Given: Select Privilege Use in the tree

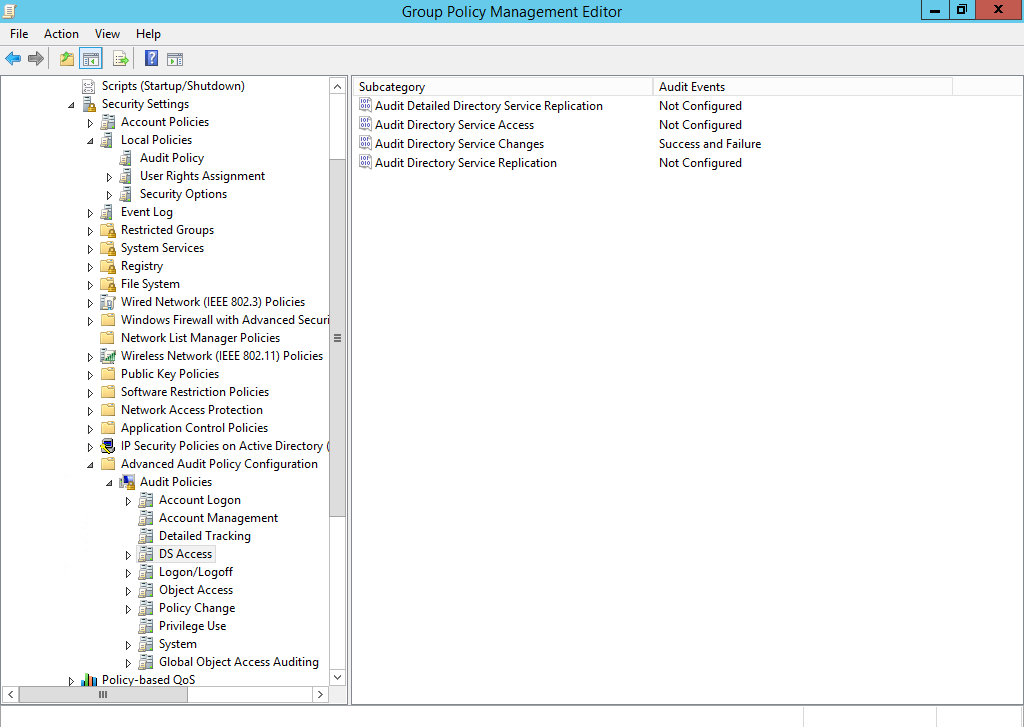Looking at the screenshot, I should (192, 626).
